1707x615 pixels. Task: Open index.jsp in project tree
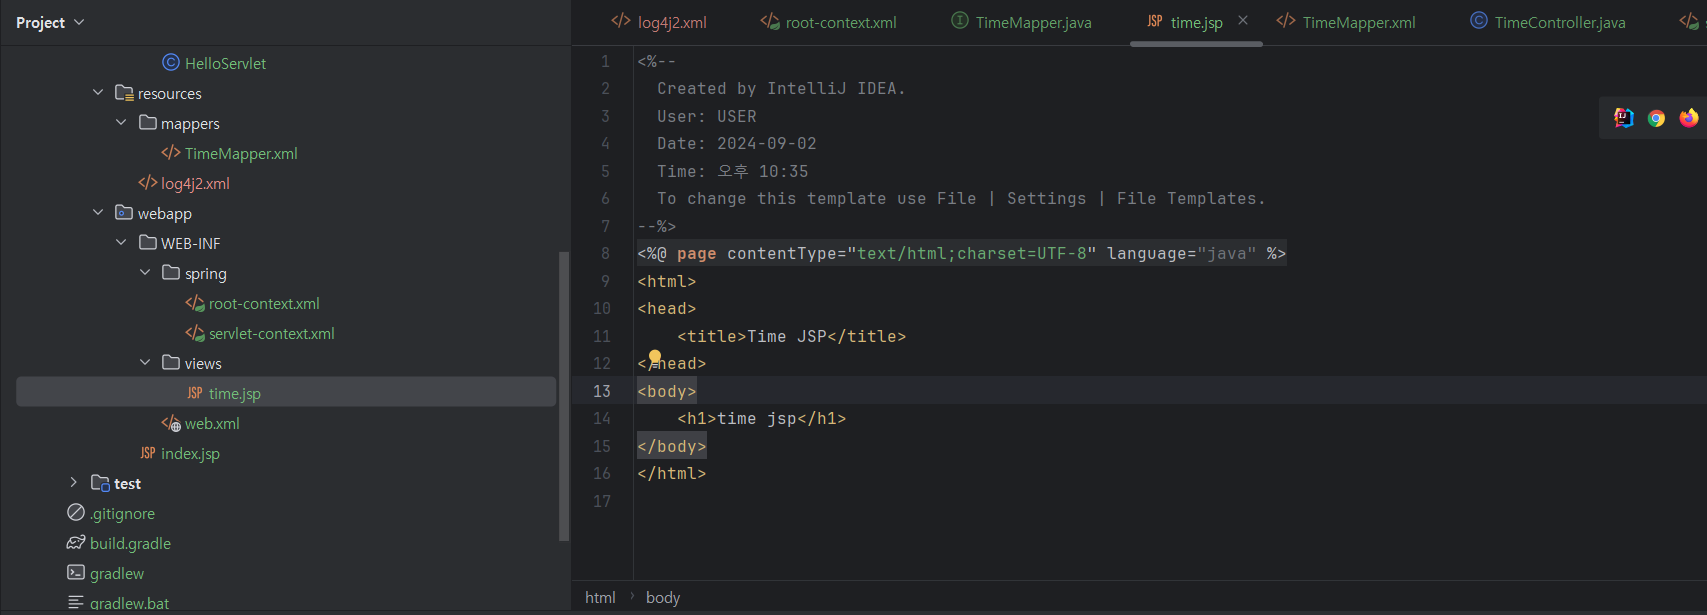tap(190, 453)
